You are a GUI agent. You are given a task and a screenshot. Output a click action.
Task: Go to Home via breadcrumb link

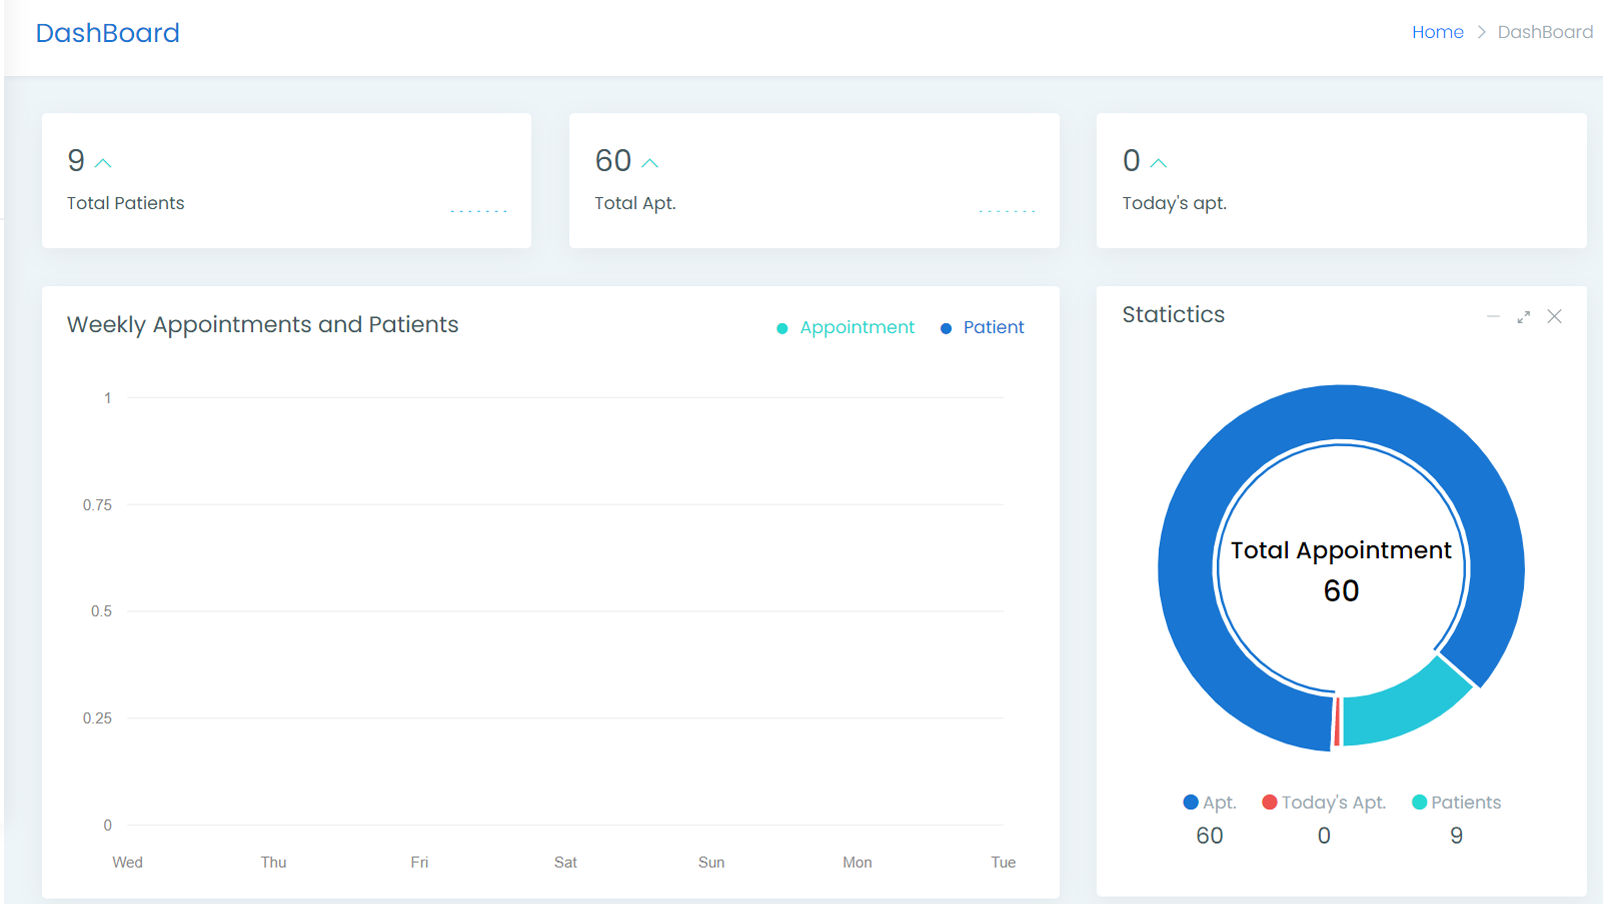click(x=1437, y=32)
